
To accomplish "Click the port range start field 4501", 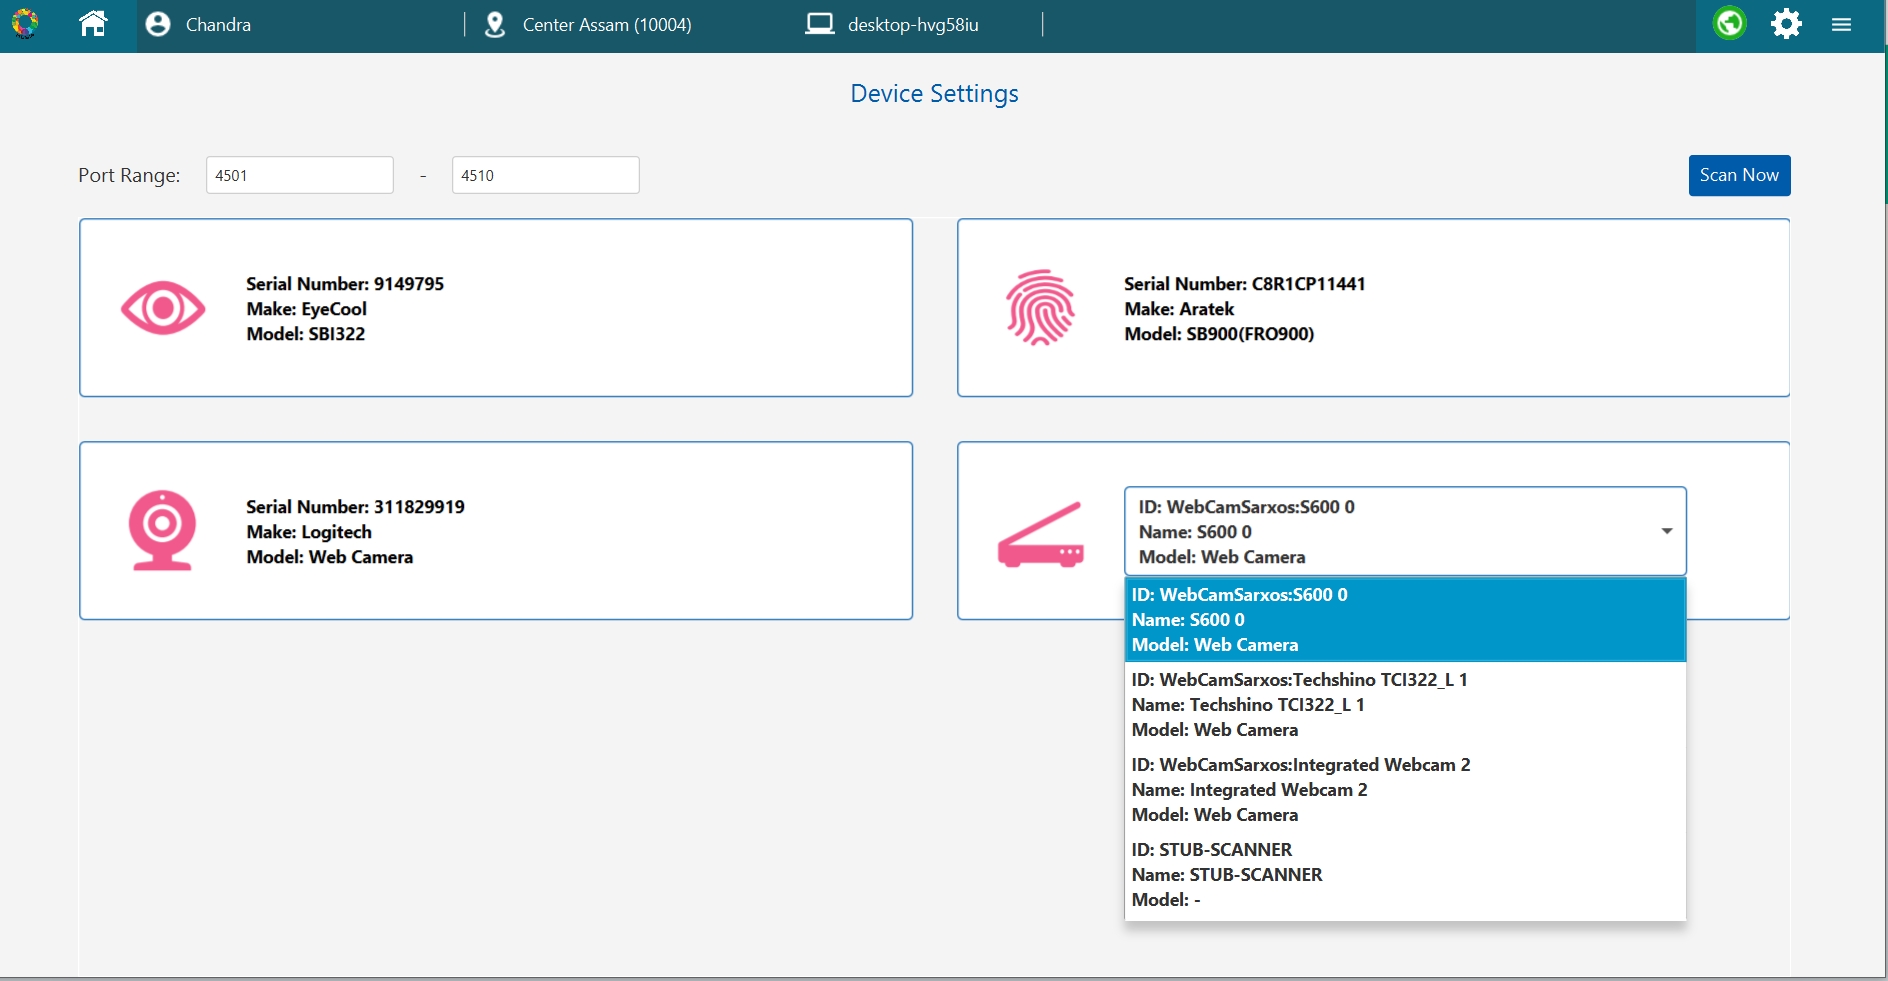I will (299, 175).
